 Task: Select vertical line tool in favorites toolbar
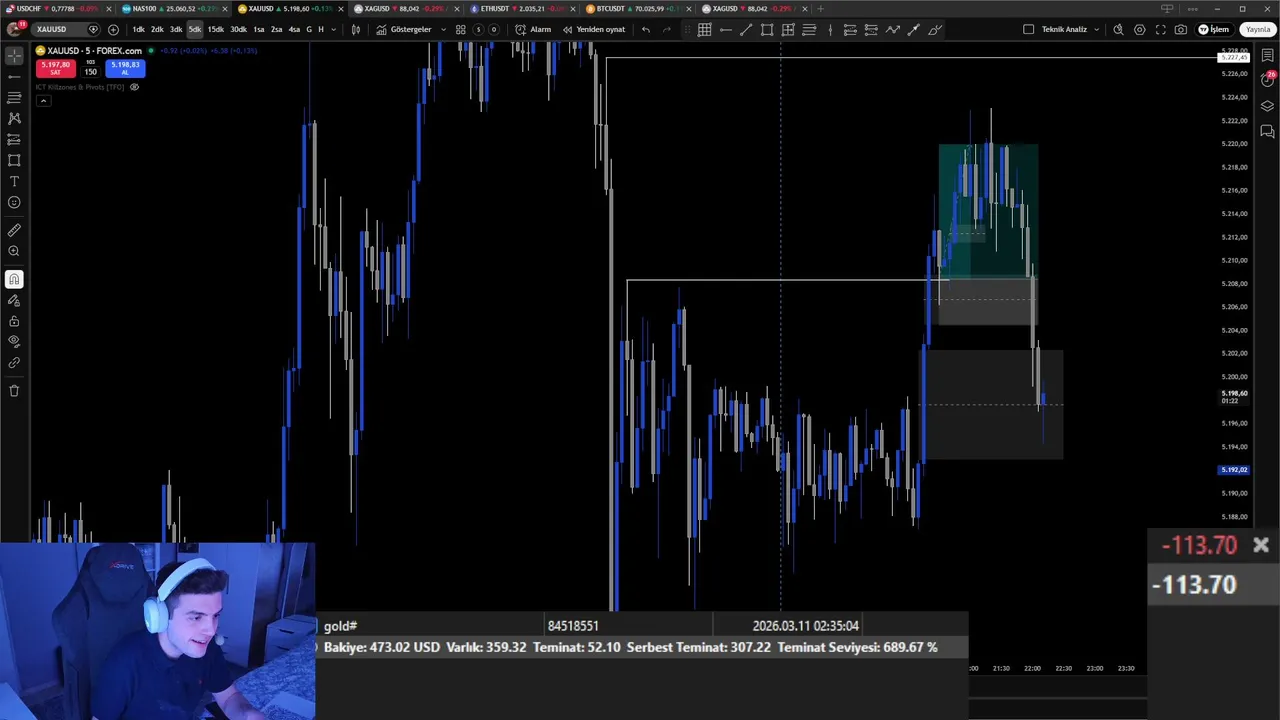pos(830,29)
